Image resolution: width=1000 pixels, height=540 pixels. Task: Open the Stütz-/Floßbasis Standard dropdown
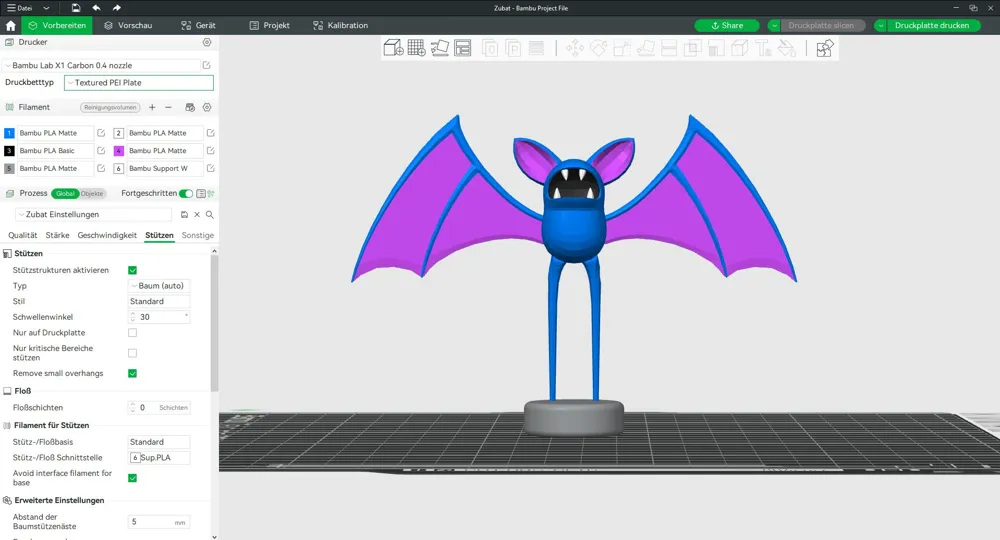(159, 442)
